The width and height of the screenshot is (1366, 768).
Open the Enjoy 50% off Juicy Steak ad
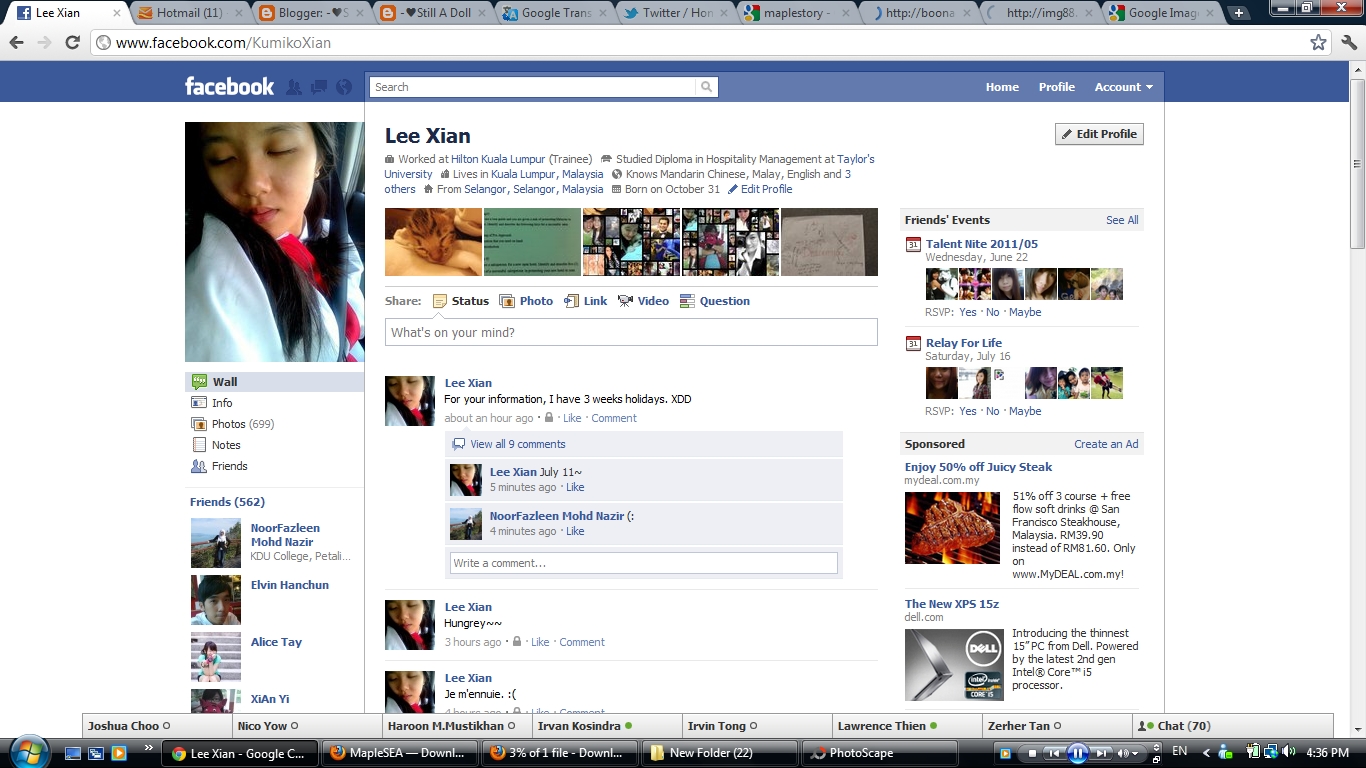(978, 467)
